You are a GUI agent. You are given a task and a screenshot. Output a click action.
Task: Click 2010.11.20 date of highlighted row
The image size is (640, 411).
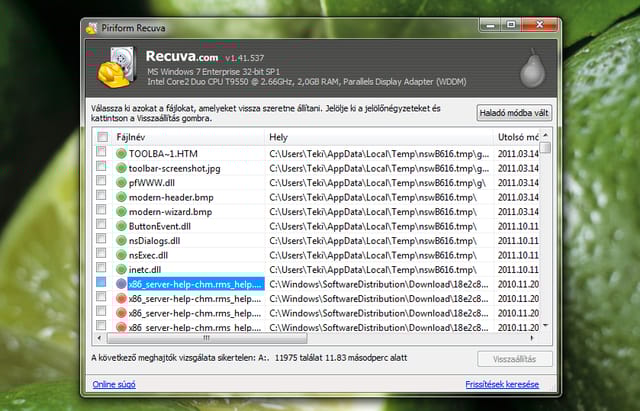pos(518,284)
